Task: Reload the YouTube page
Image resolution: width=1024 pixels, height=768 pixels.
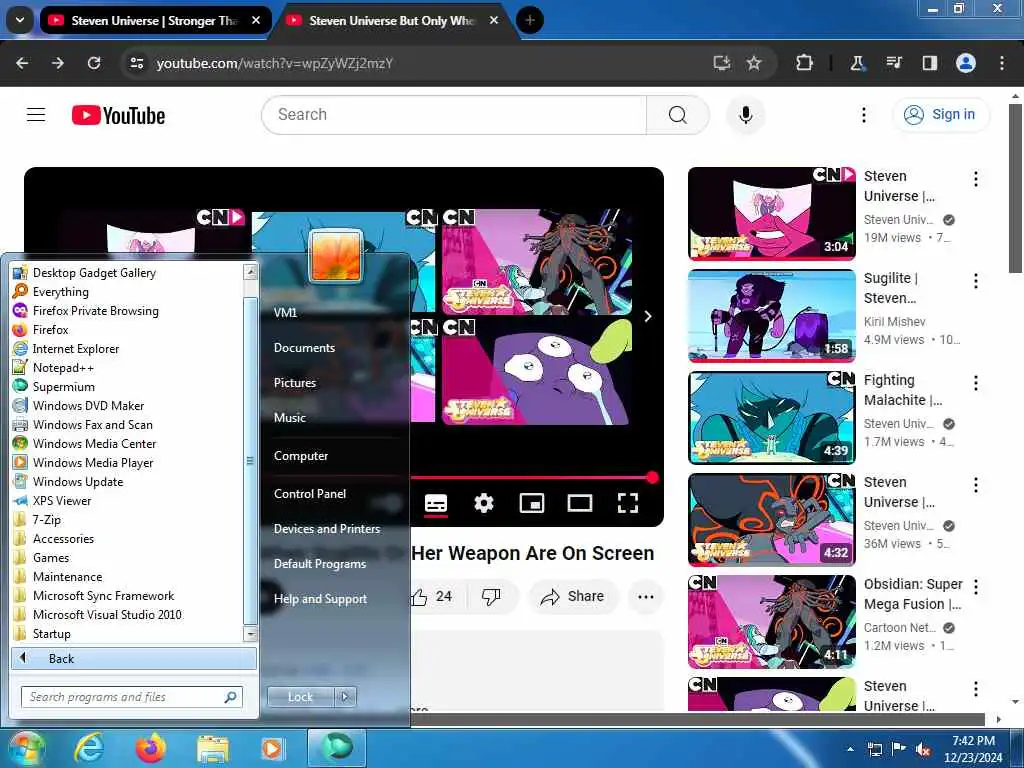Action: click(x=94, y=63)
